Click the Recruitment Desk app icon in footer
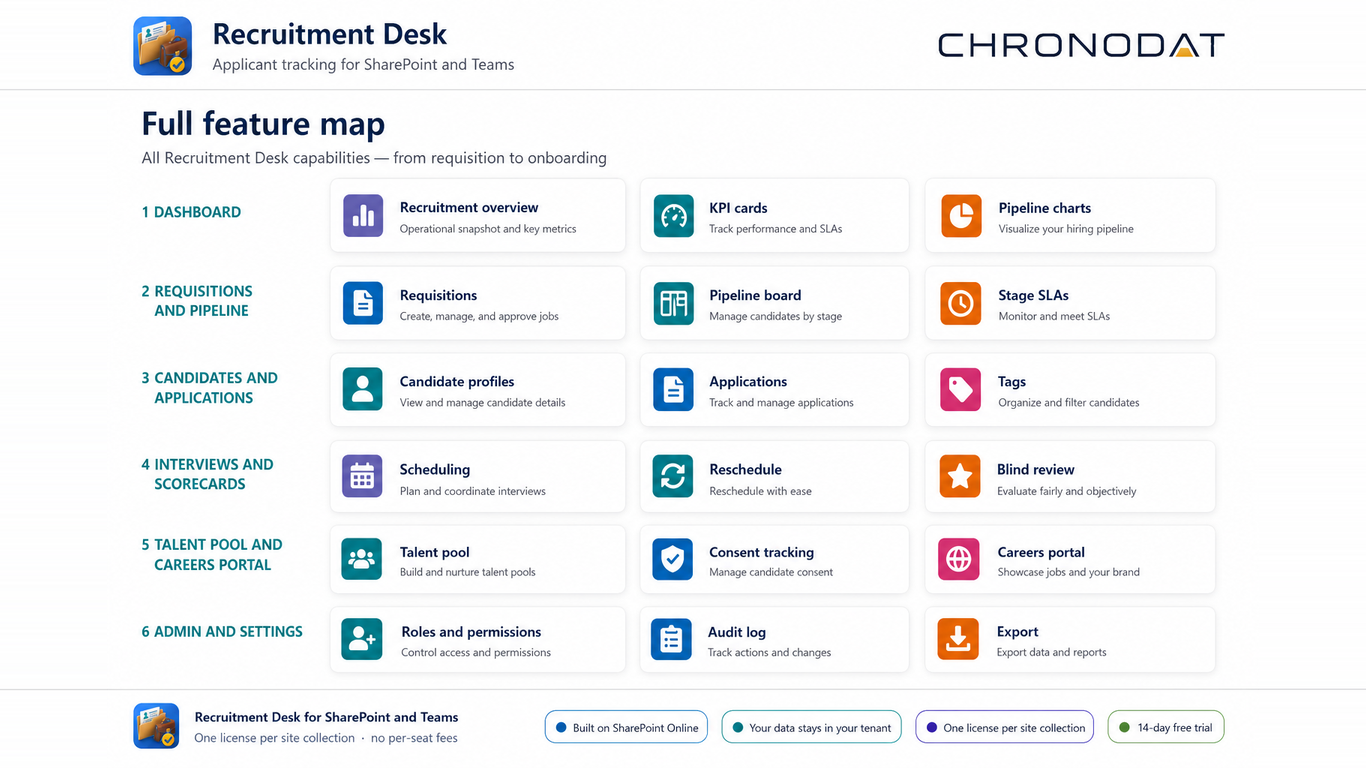Viewport: 1366px width, 768px height. pyautogui.click(x=156, y=726)
